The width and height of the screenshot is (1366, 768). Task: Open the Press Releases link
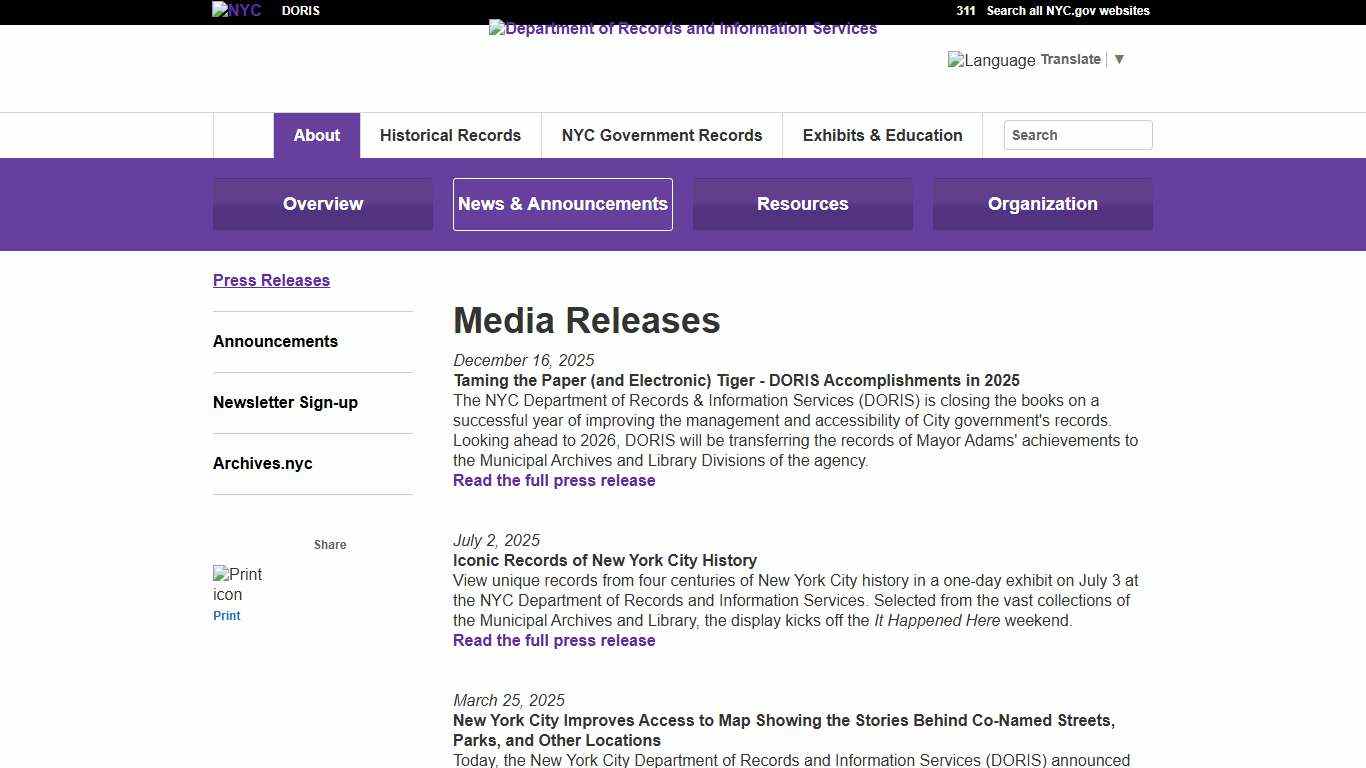click(271, 280)
